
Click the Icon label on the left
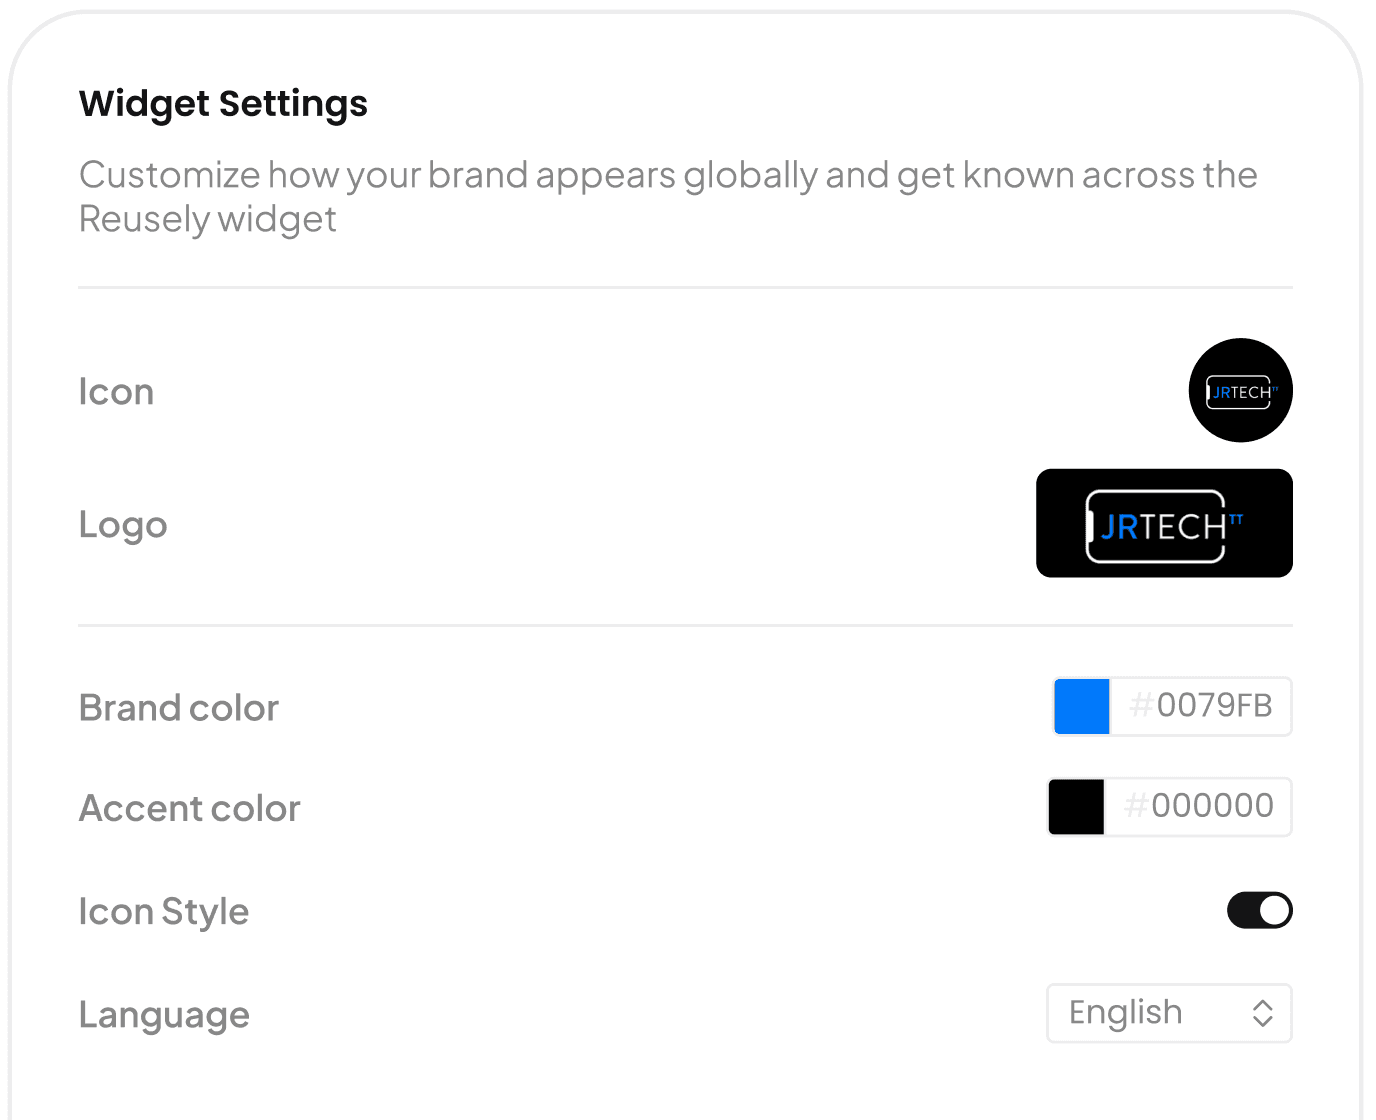tap(116, 391)
